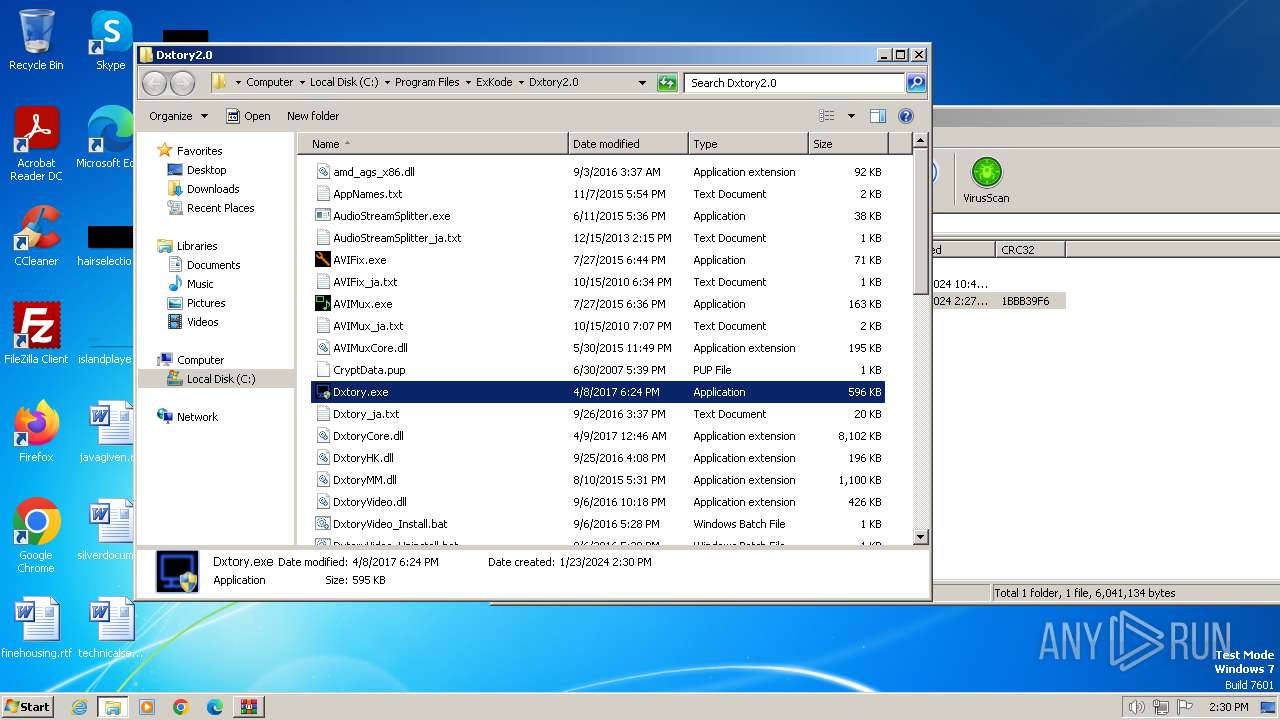Click the Open toolbar button
Image resolution: width=1280 pixels, height=720 pixels.
point(248,116)
